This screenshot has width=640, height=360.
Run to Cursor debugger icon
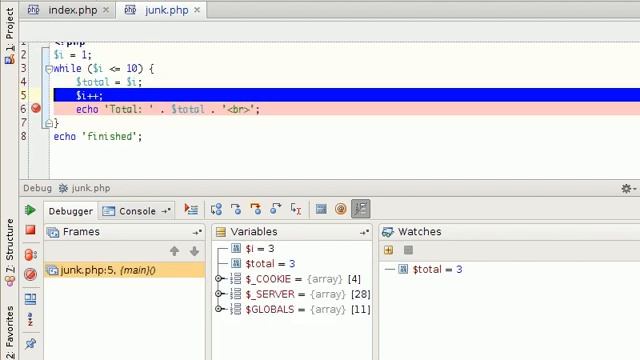click(x=296, y=209)
